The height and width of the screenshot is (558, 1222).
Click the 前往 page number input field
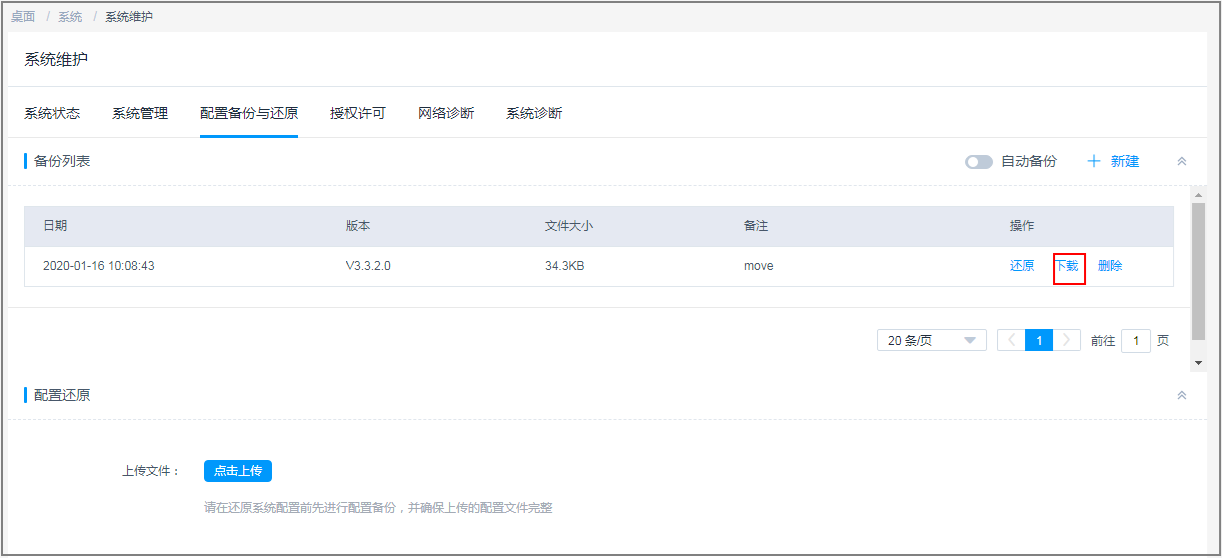pyautogui.click(x=1135, y=341)
